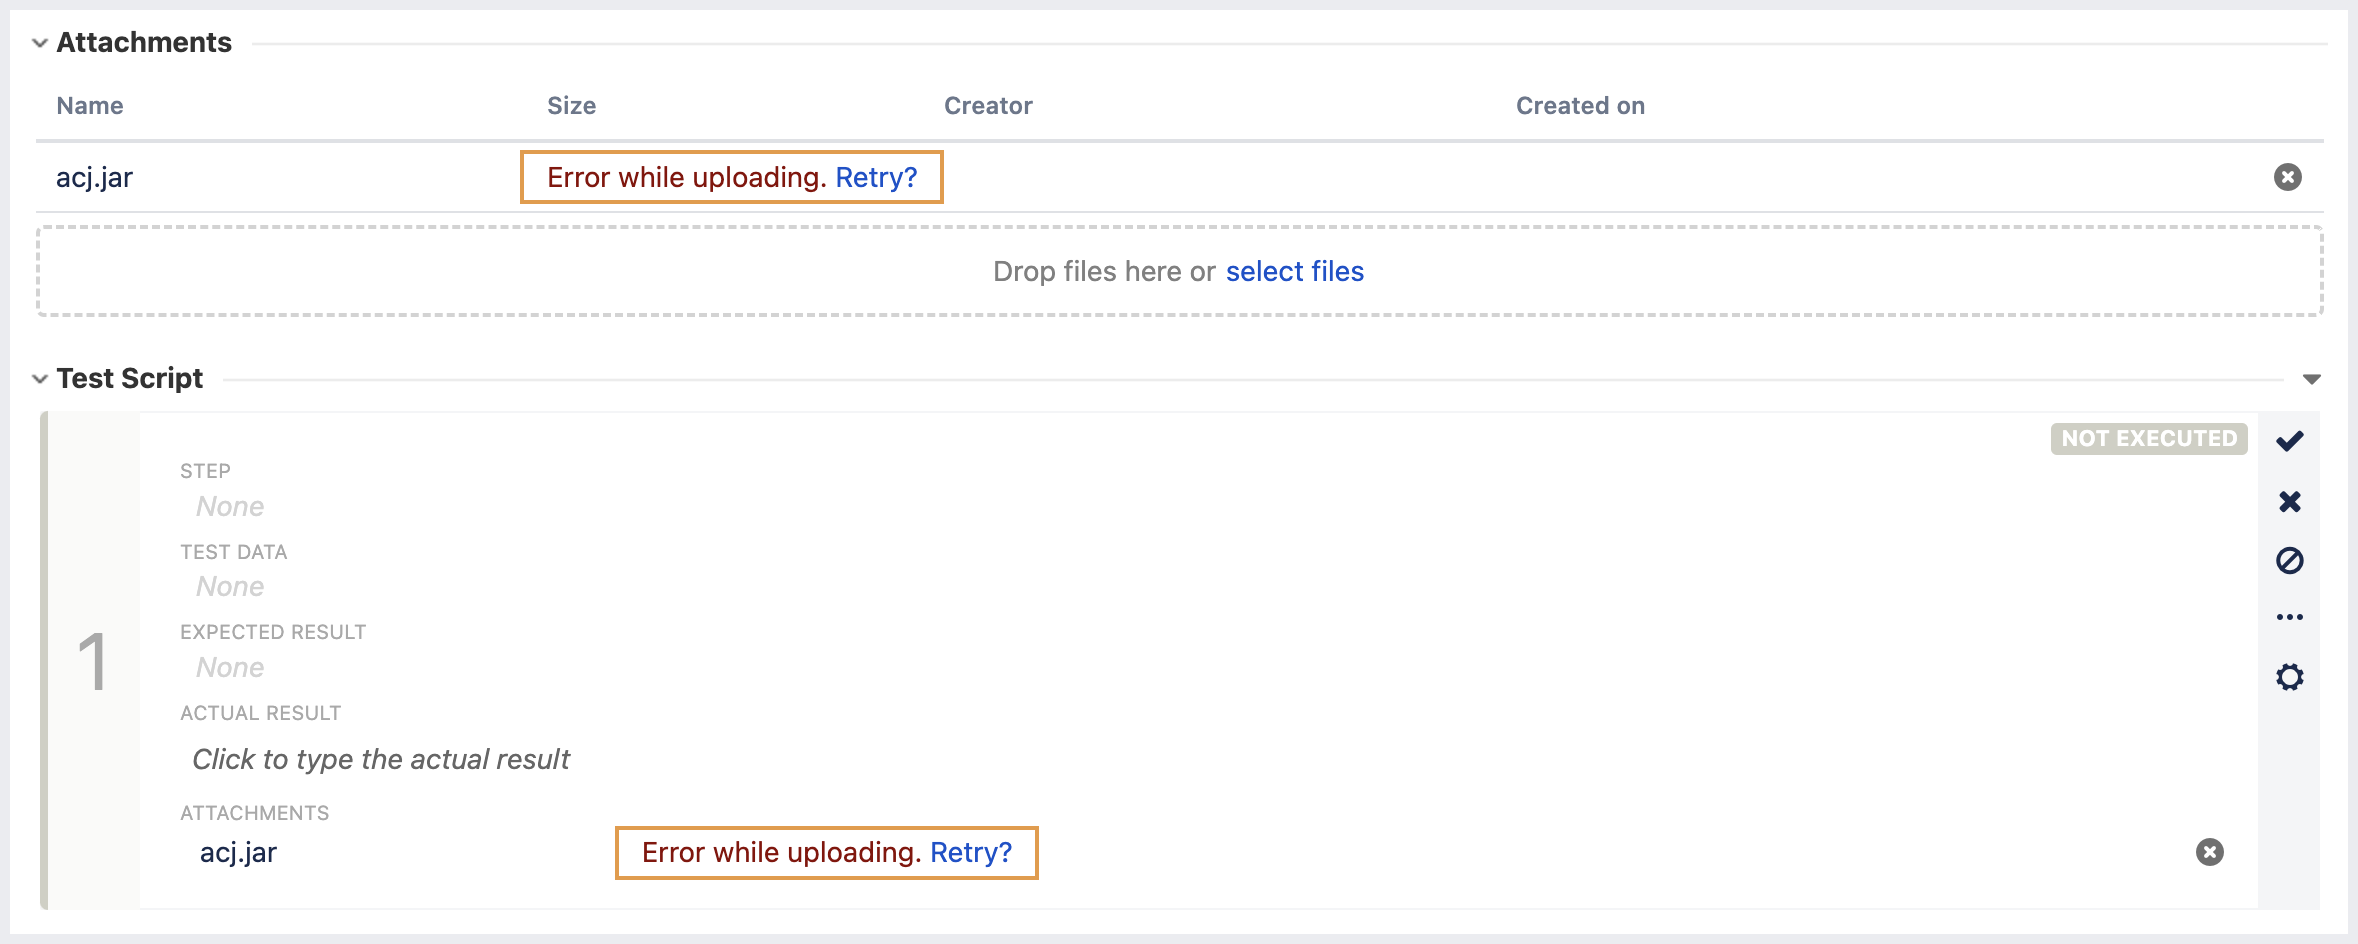The width and height of the screenshot is (2358, 944).
Task: Click the Created on column header
Action: pos(1580,106)
